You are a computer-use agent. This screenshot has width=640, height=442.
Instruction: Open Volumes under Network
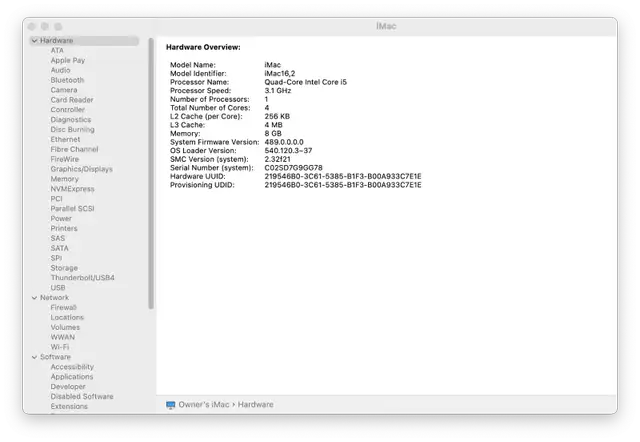pos(65,327)
